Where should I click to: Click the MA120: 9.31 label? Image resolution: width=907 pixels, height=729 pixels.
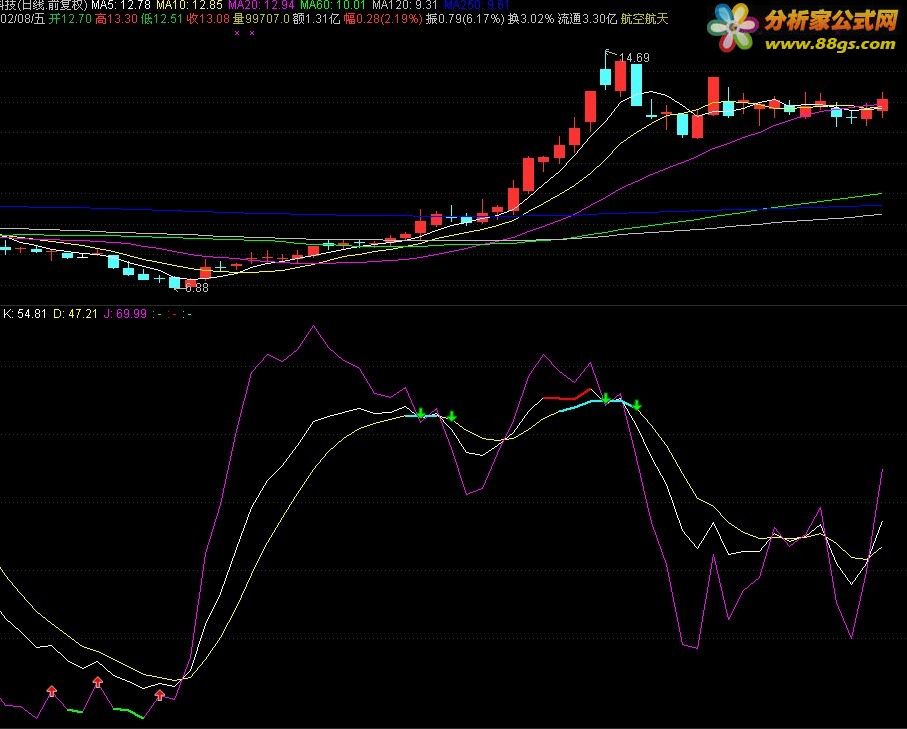pyautogui.click(x=404, y=5)
